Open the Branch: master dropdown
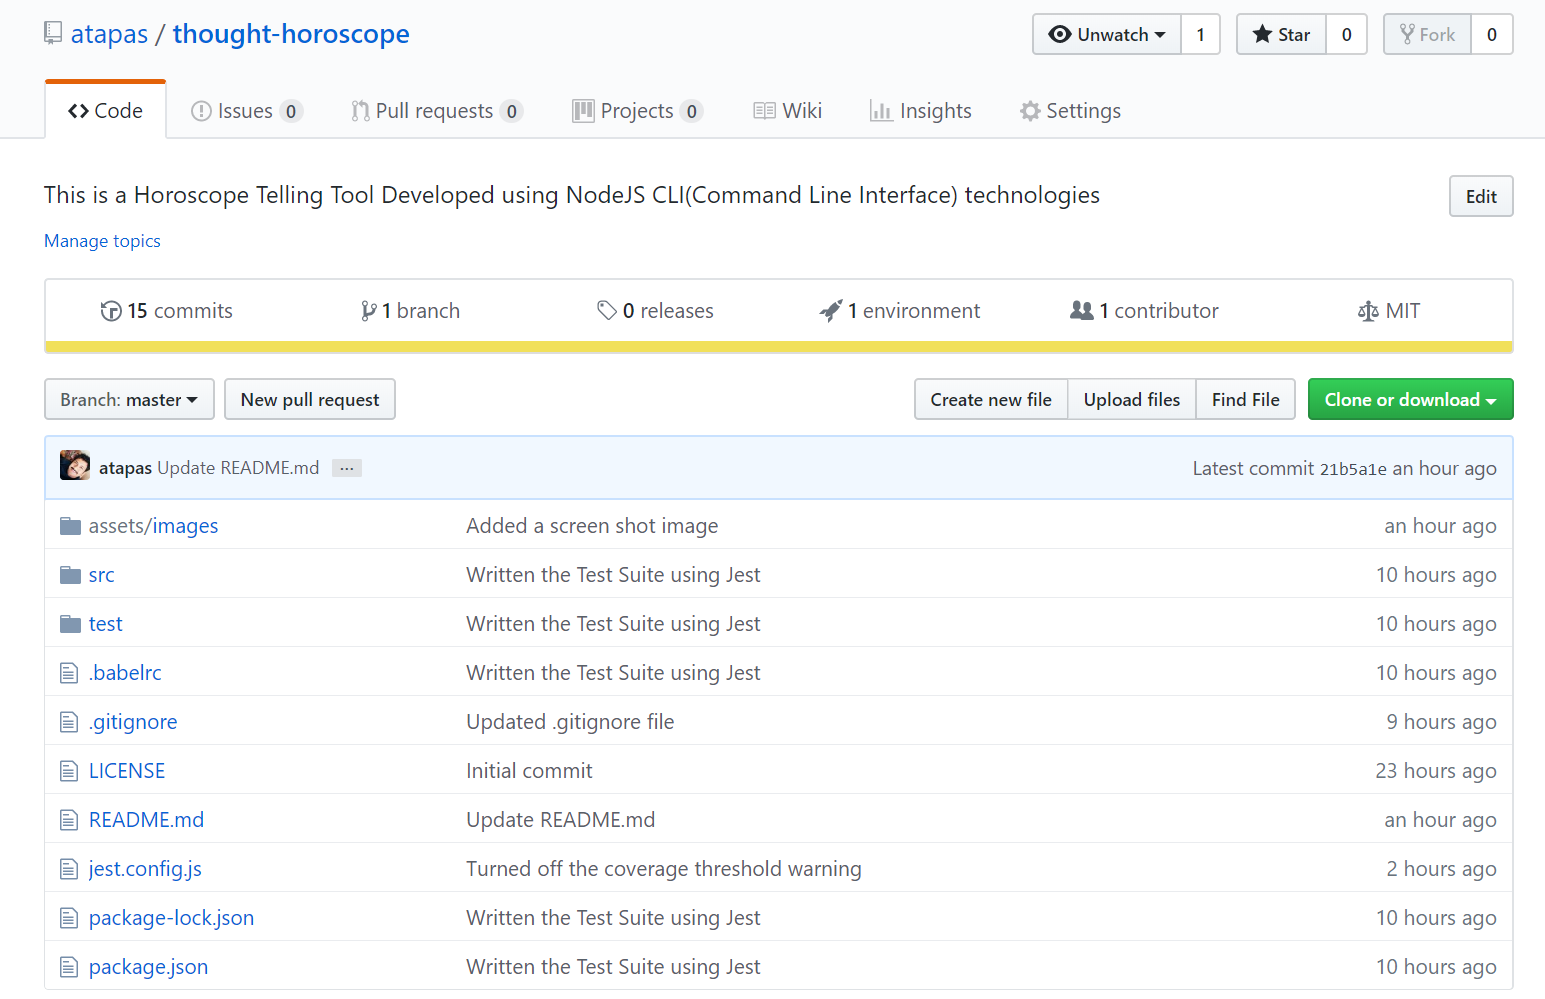This screenshot has width=1545, height=999. coord(129,399)
